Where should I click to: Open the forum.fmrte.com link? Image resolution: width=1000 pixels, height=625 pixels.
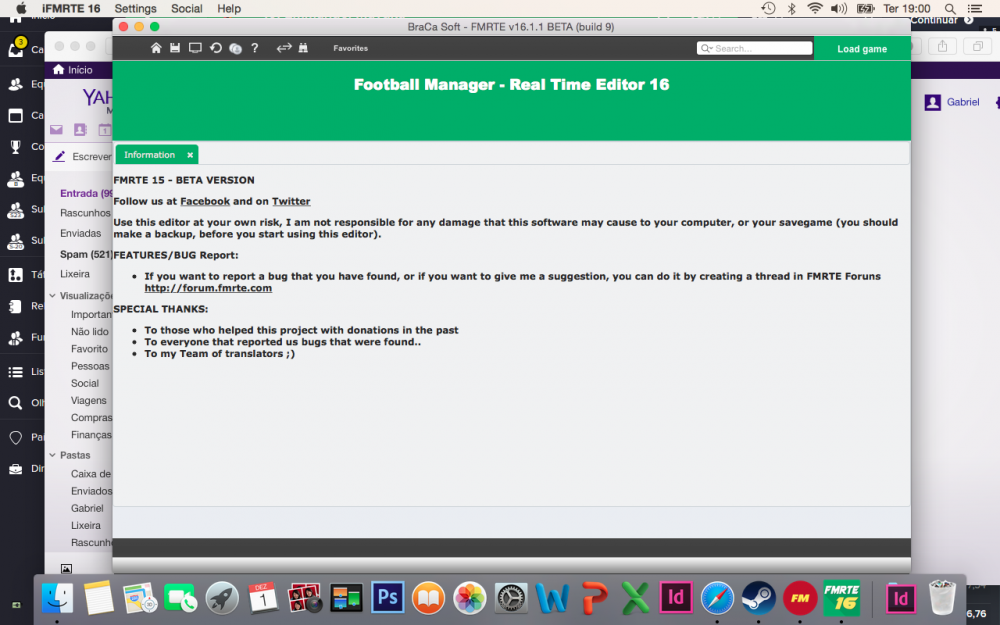click(x=208, y=288)
